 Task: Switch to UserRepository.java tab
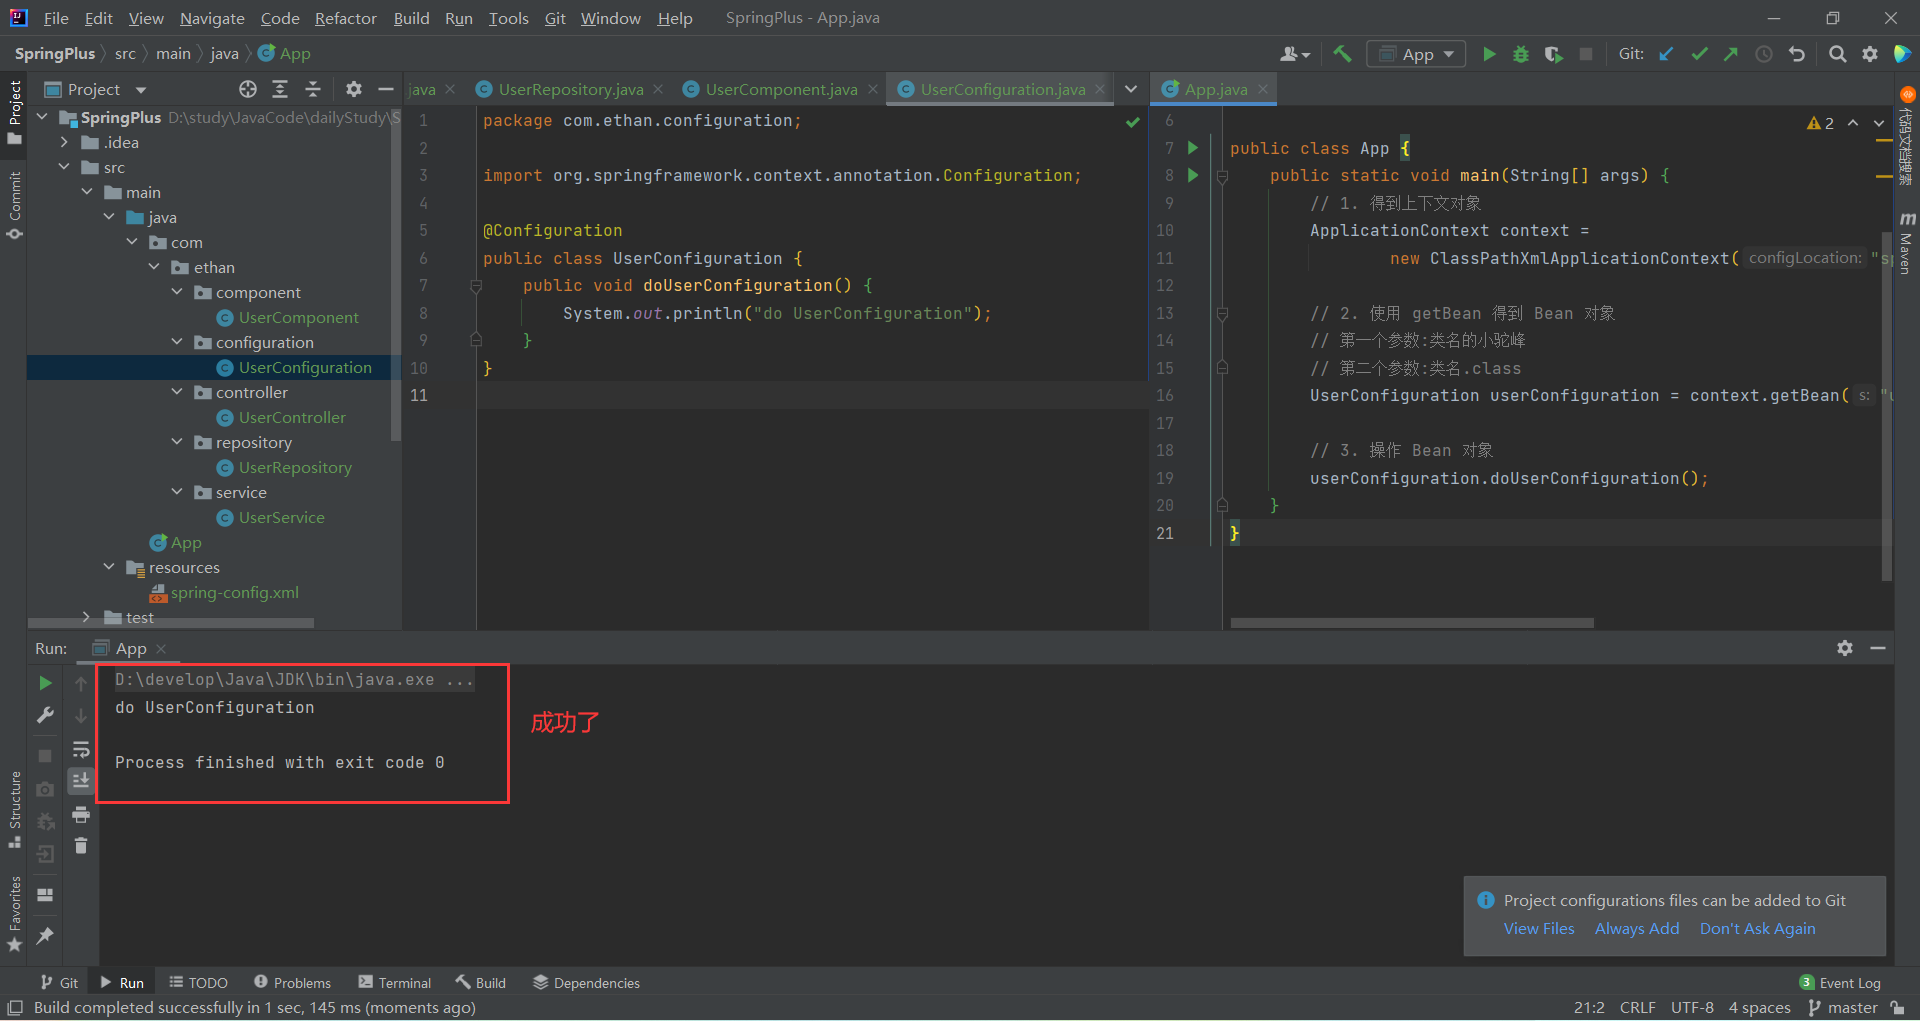click(x=570, y=89)
